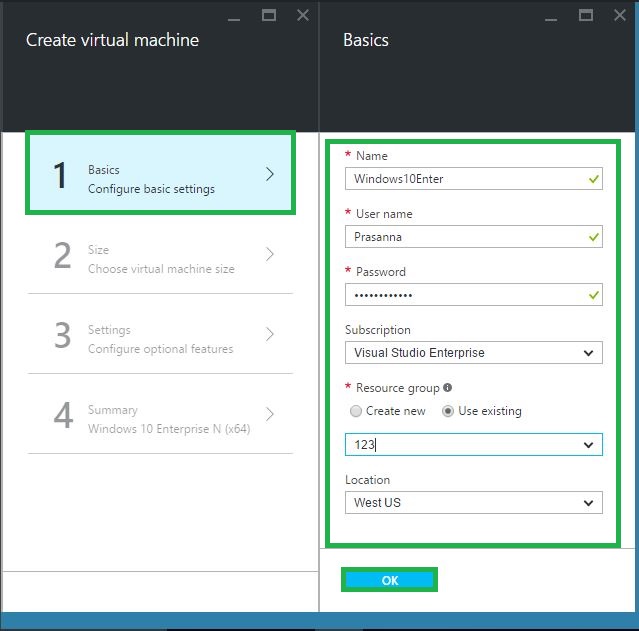Click the Password field

coord(474,294)
